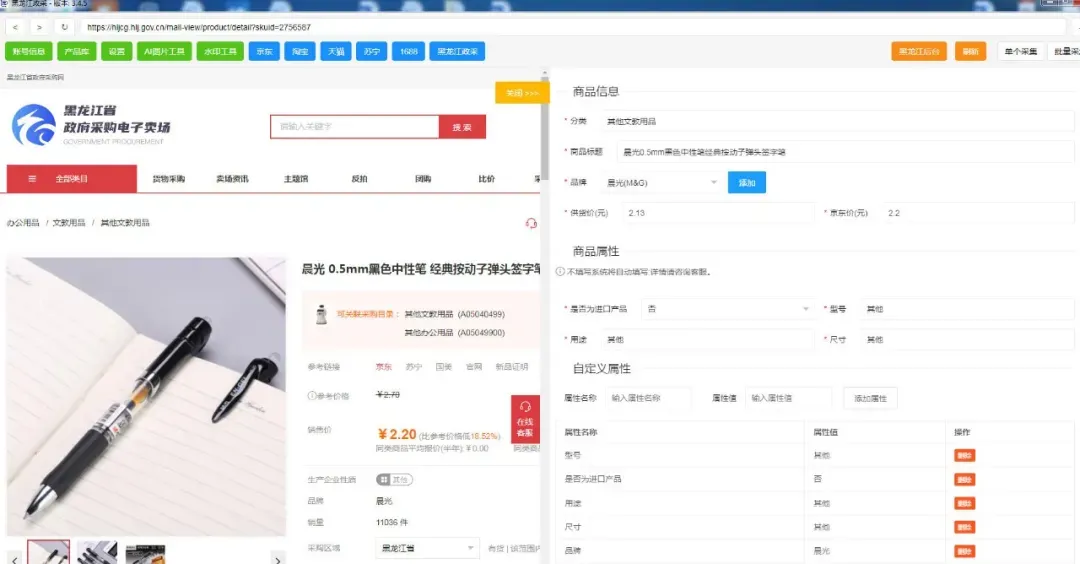Switch to the 天猫 source
Image resolution: width=1080 pixels, height=564 pixels.
pos(336,52)
